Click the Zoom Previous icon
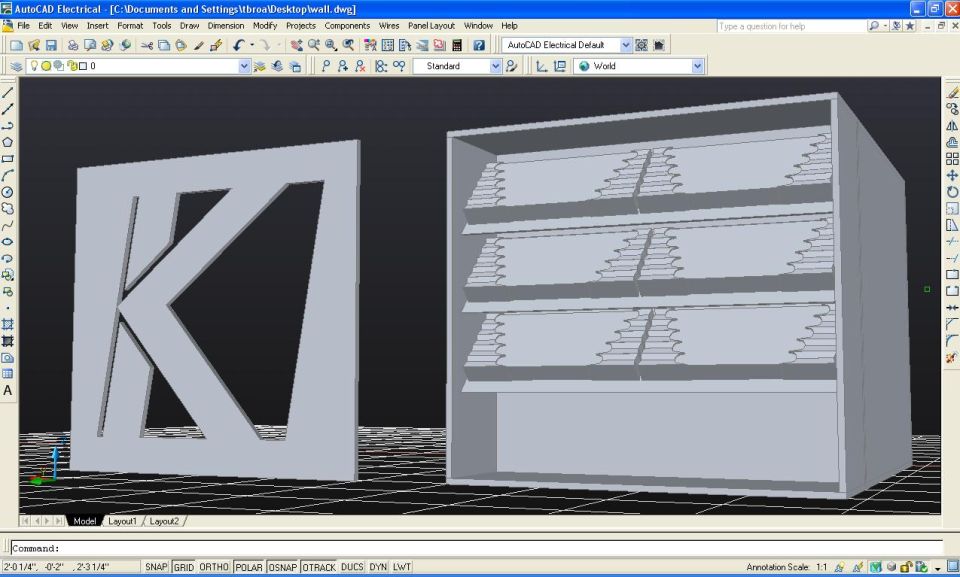Viewport: 960px width, 577px height. (348, 45)
